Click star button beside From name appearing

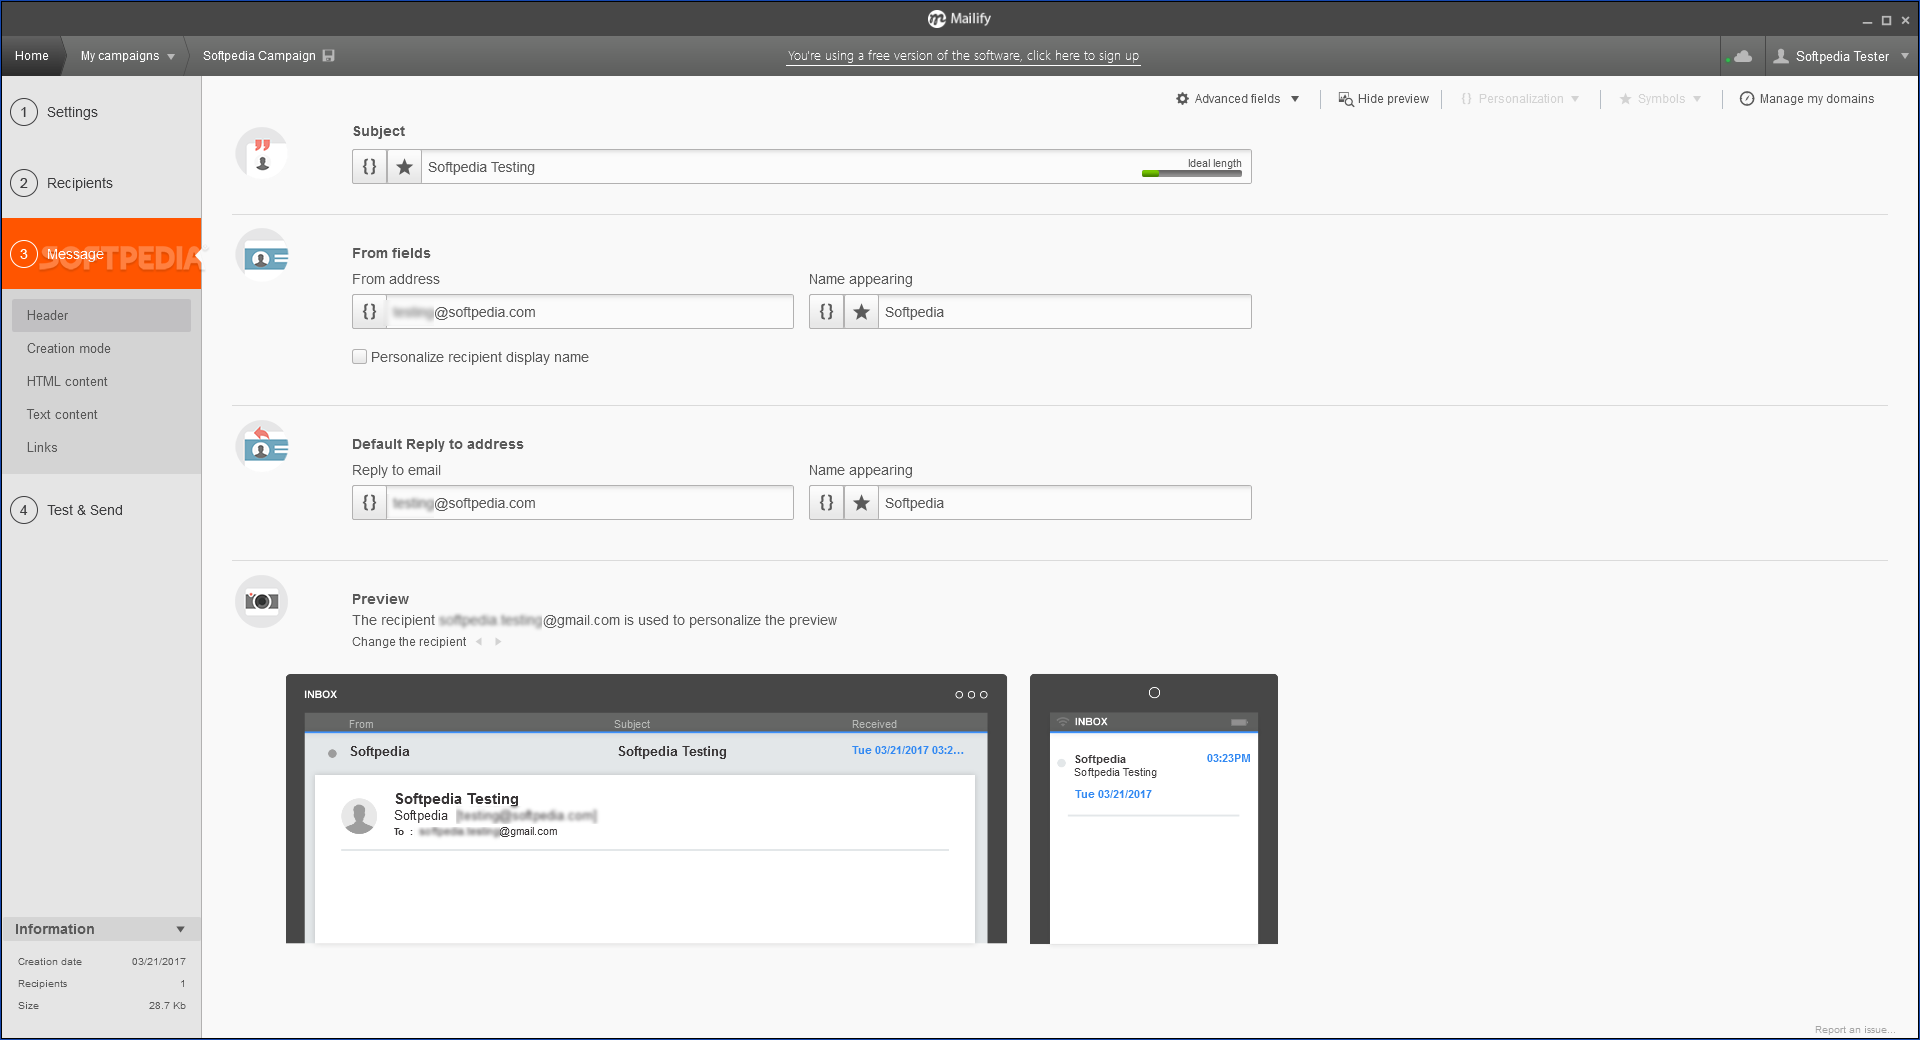861,312
